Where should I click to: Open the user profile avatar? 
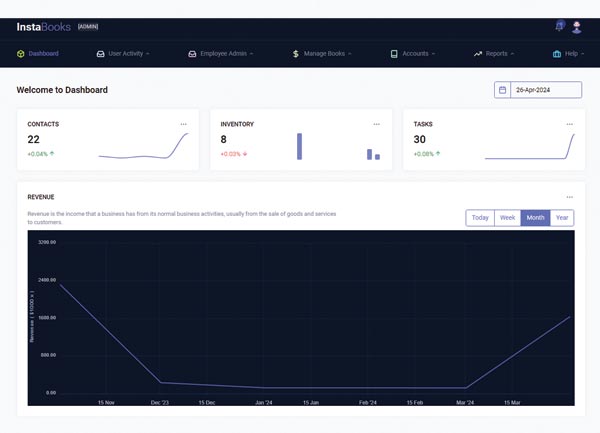577,27
